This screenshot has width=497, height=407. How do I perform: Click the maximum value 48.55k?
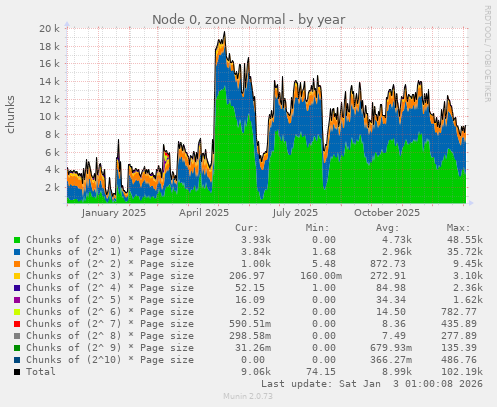pyautogui.click(x=465, y=240)
